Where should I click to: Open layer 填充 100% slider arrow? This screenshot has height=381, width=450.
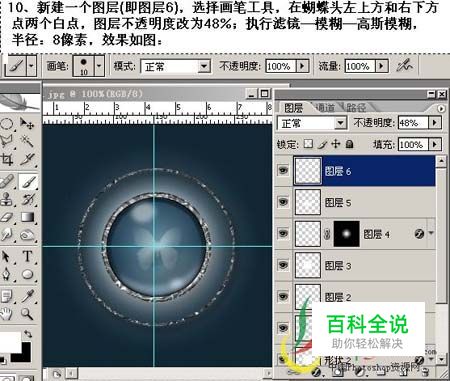click(434, 144)
